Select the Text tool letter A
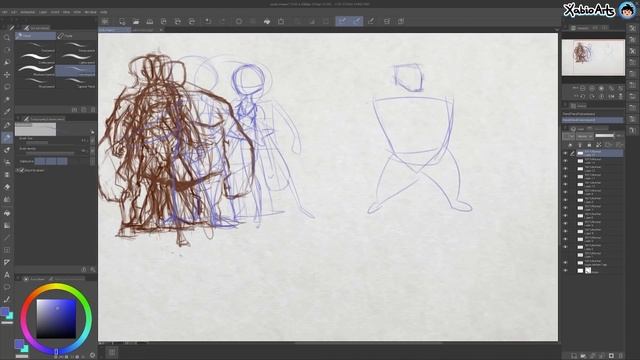640x360 pixels. pyautogui.click(x=7, y=275)
